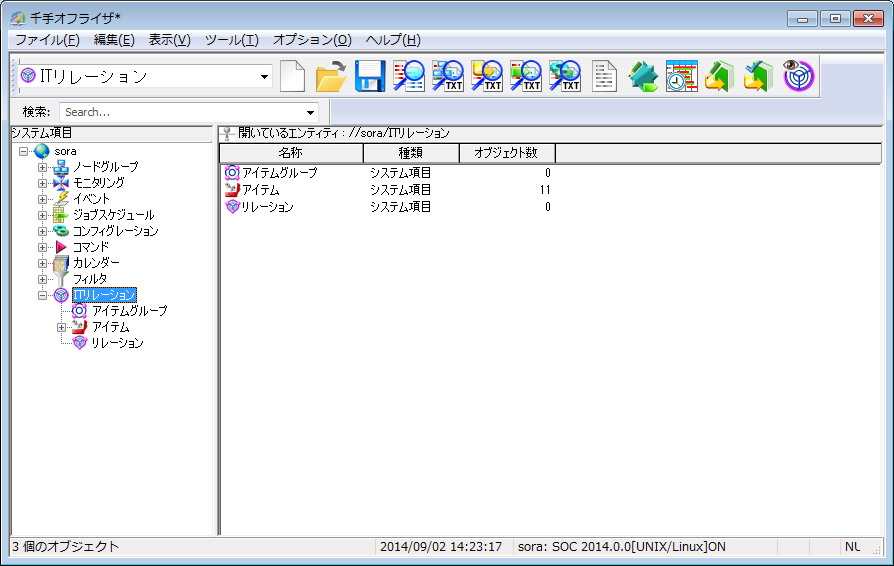Viewport: 894px width, 566px height.
Task: Click the IT relation eye viewer icon
Action: tap(799, 76)
